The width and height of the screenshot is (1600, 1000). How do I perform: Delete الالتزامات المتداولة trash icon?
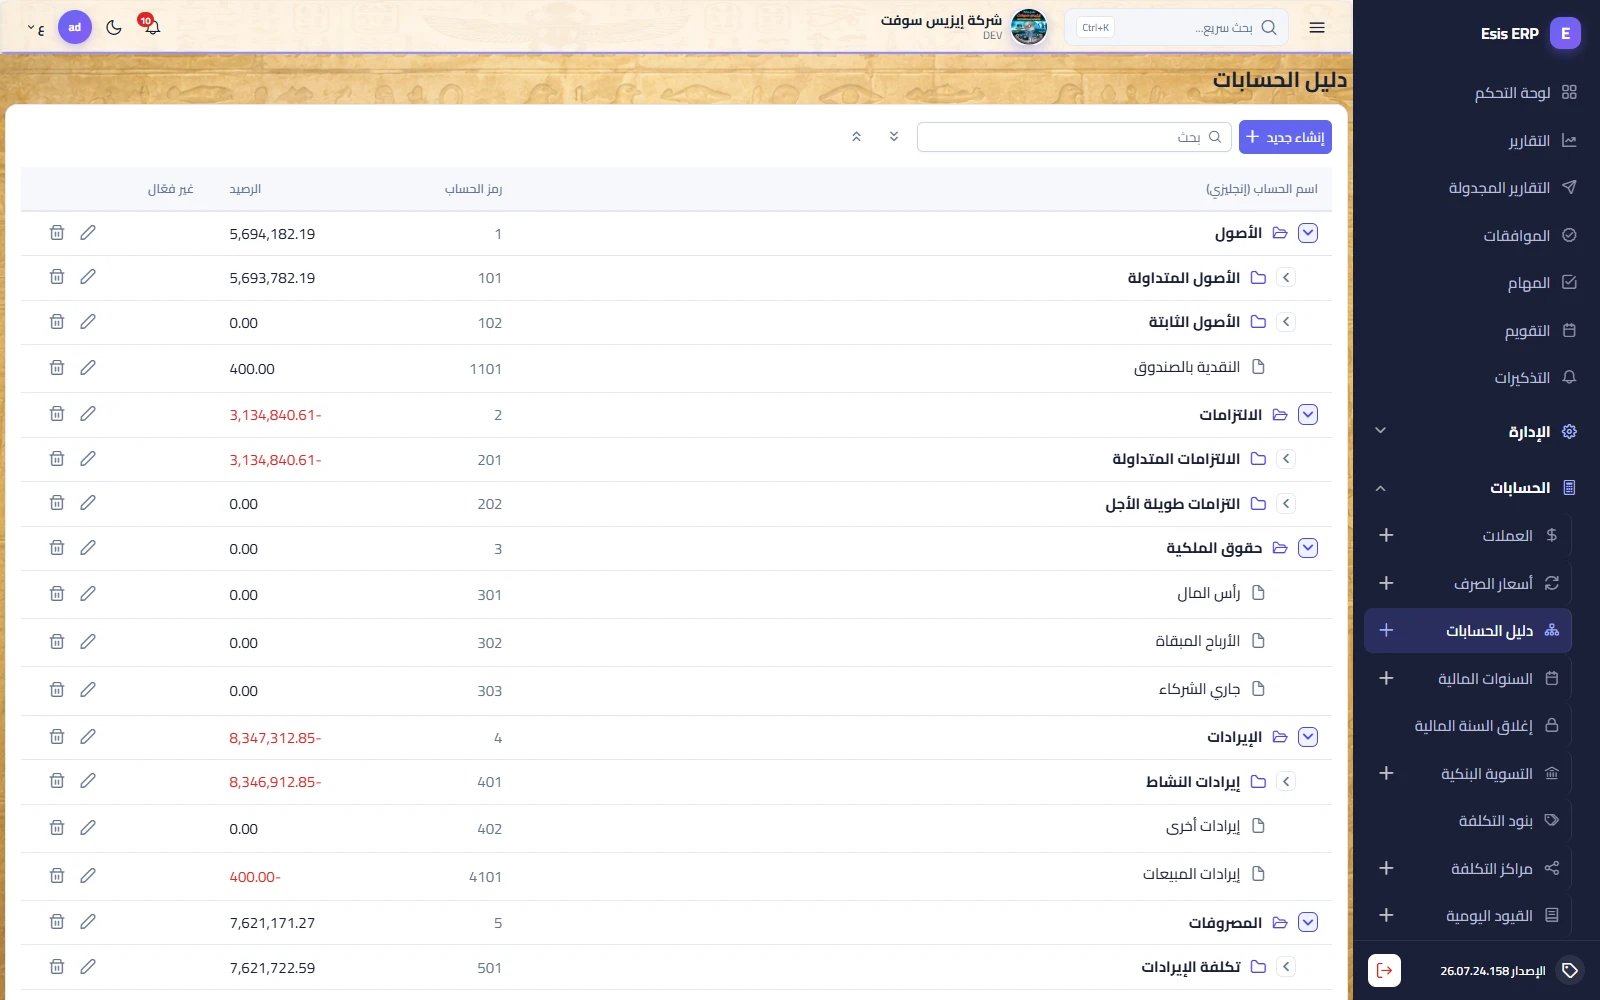tap(57, 459)
